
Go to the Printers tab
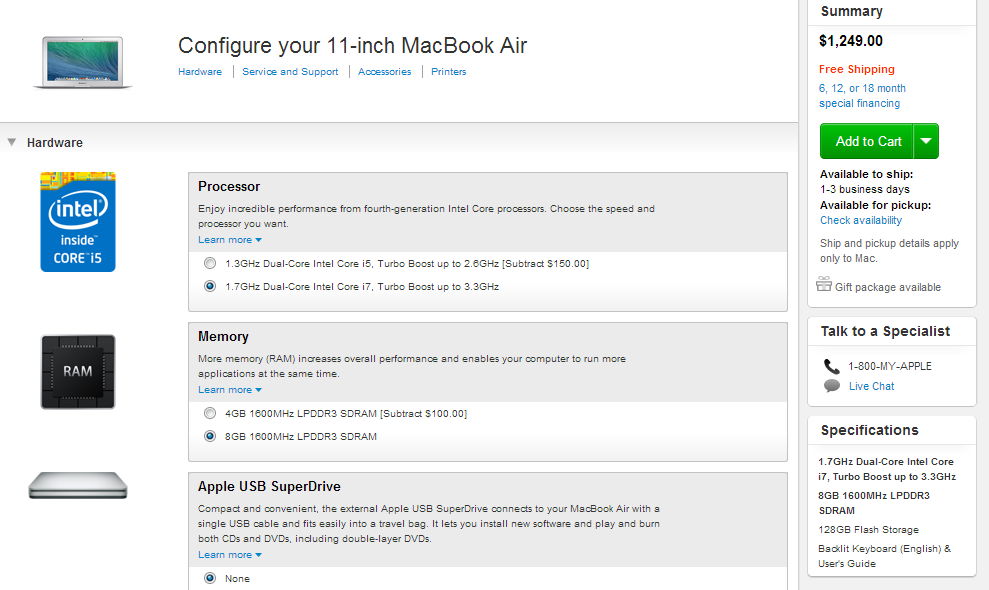[448, 72]
